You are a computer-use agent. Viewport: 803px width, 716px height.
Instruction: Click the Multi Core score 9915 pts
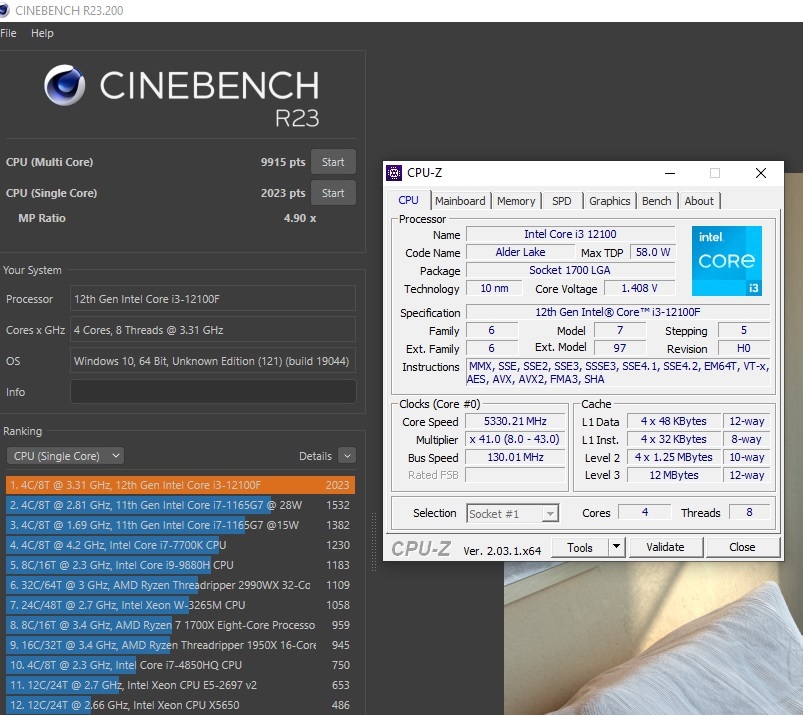click(x=283, y=162)
